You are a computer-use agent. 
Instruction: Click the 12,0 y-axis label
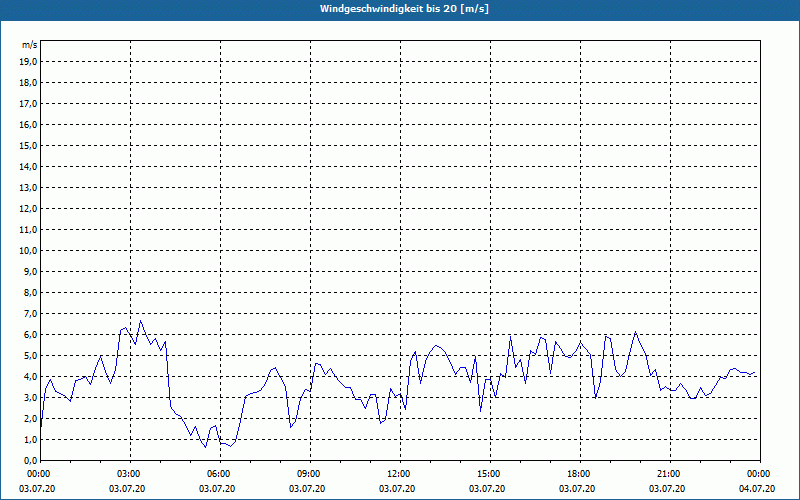28,209
